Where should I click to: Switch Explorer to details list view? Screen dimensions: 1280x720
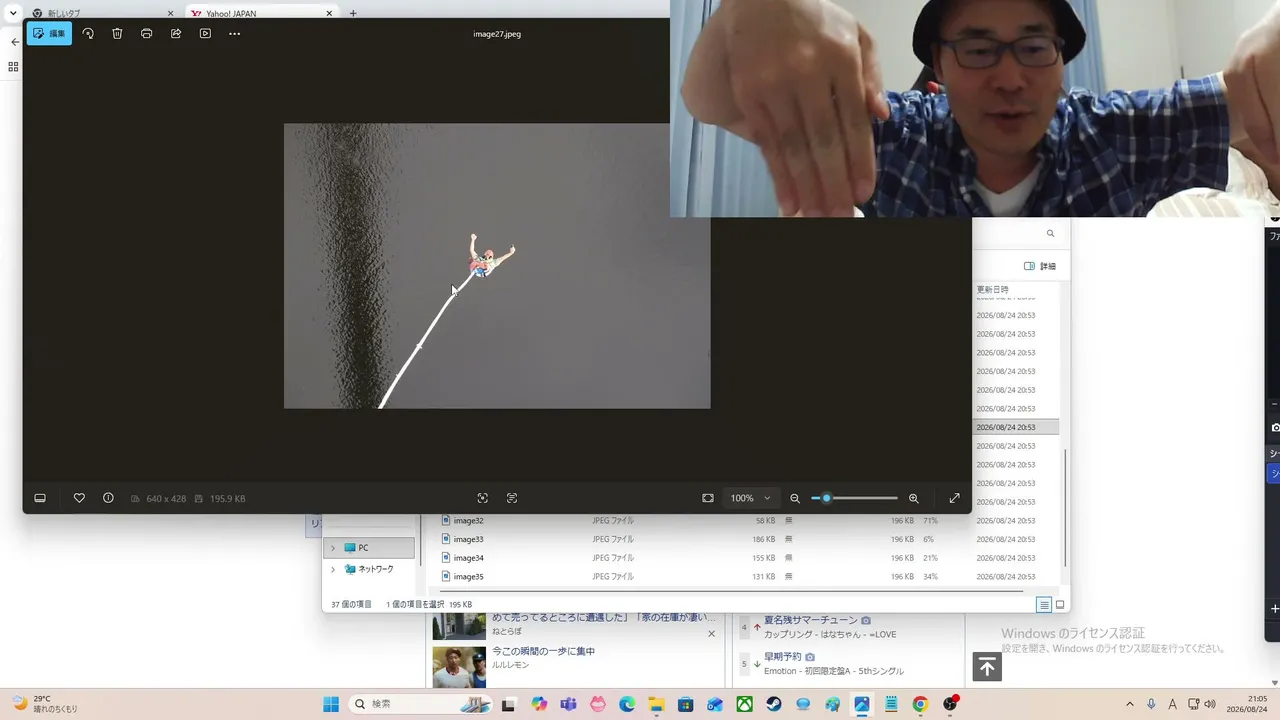[x=1044, y=605]
